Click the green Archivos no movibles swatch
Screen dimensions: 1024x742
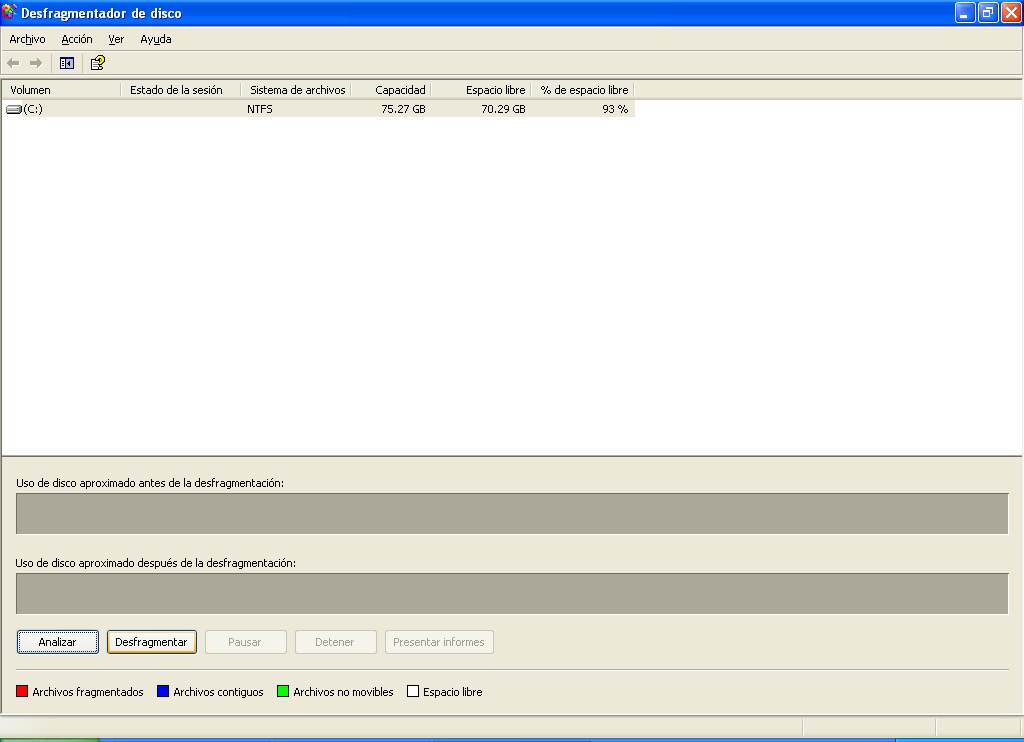(x=283, y=691)
